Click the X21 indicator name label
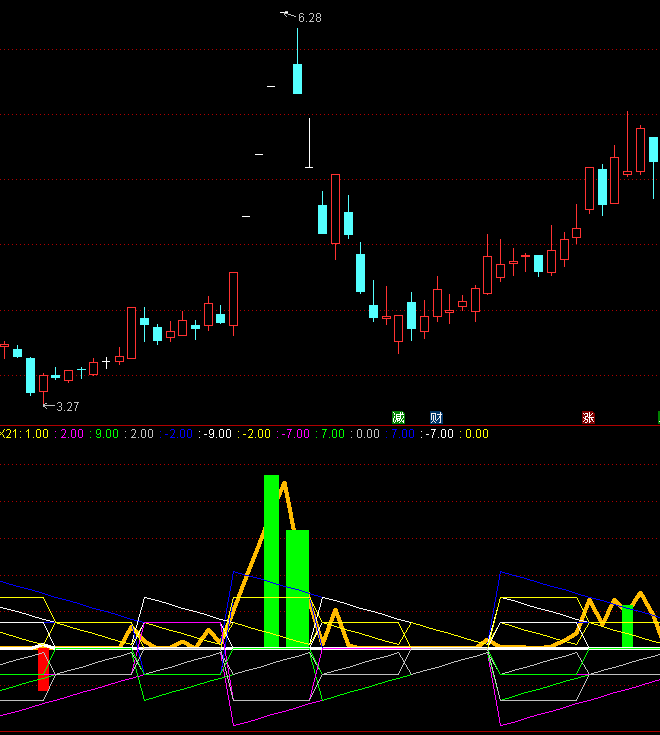The width and height of the screenshot is (660, 735). (x=9, y=434)
